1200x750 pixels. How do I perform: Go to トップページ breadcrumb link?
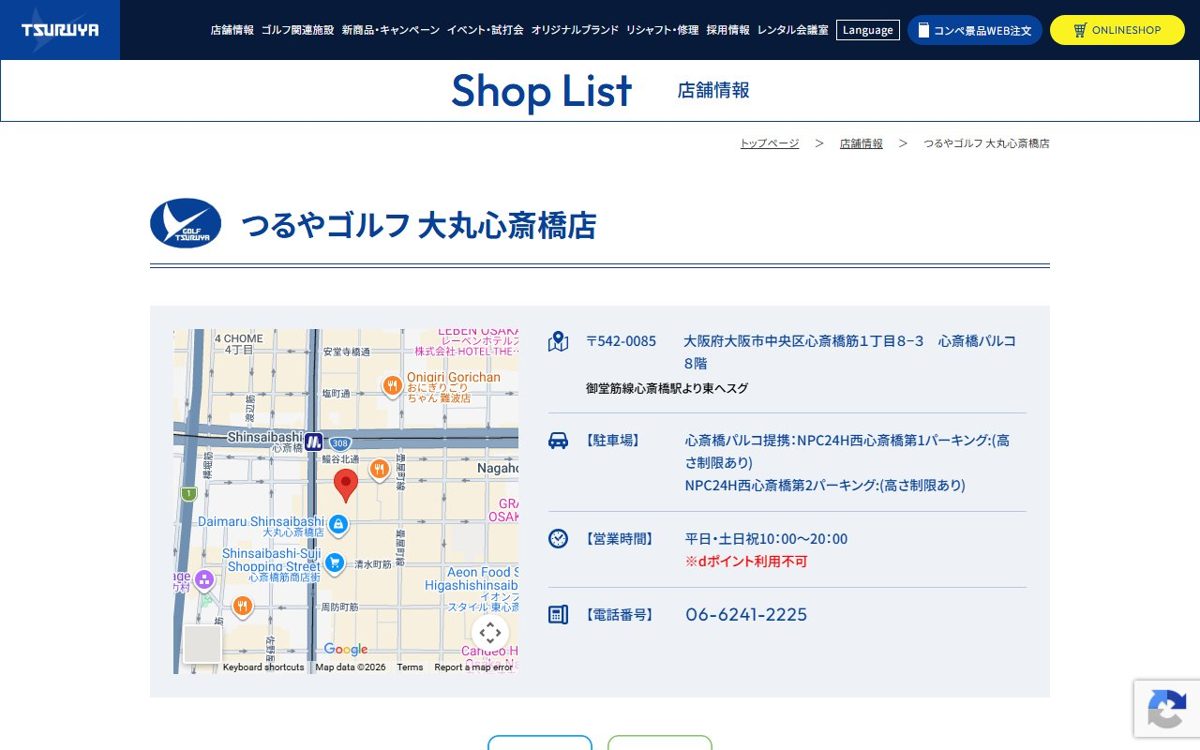point(769,143)
